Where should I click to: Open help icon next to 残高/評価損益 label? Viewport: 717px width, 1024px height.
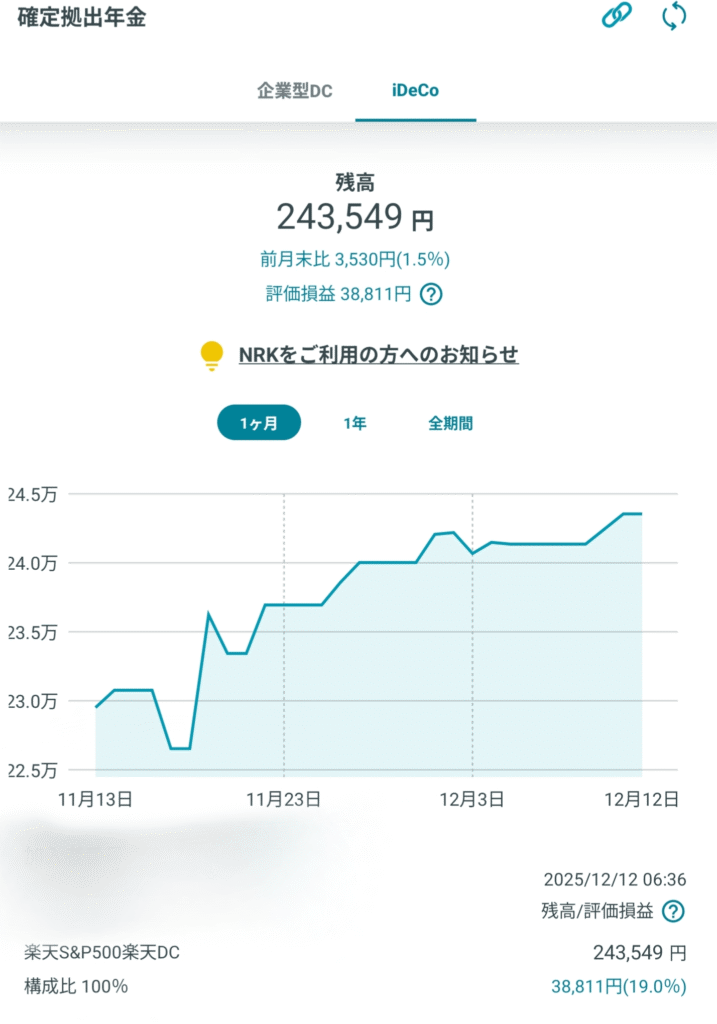click(674, 911)
